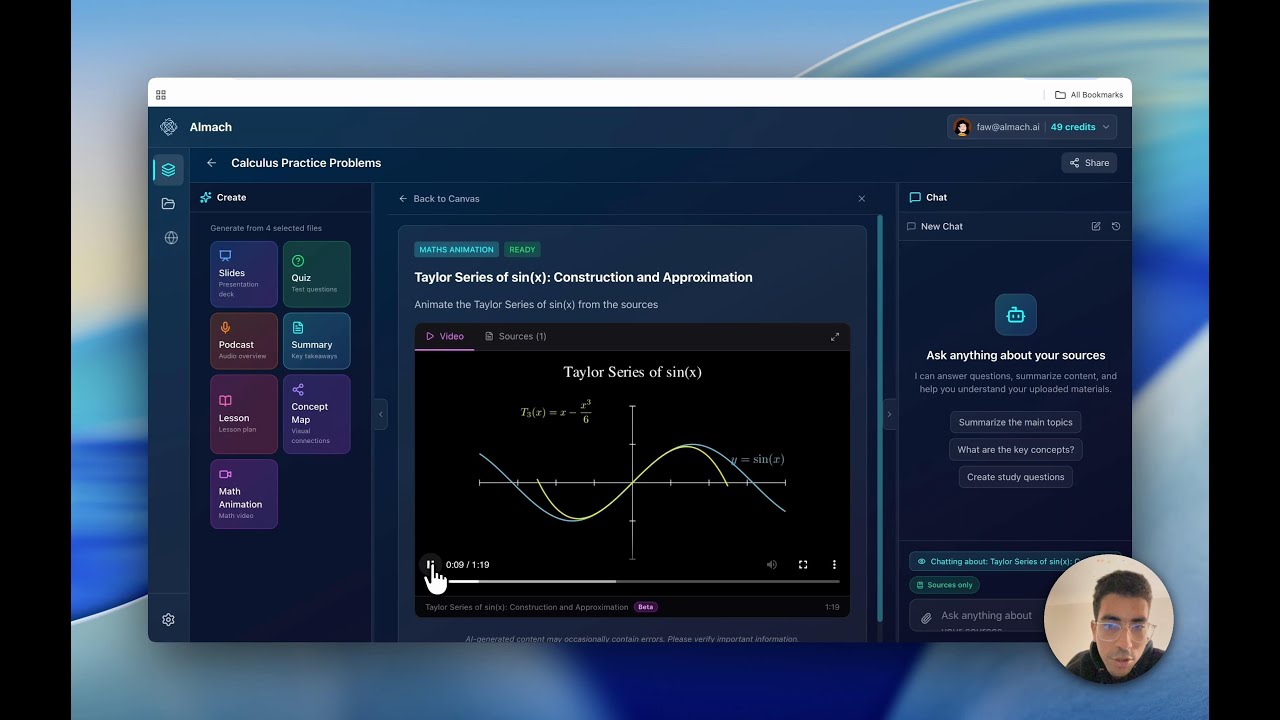Click Create study questions suggestion
This screenshot has width=1280, height=720.
[1016, 477]
